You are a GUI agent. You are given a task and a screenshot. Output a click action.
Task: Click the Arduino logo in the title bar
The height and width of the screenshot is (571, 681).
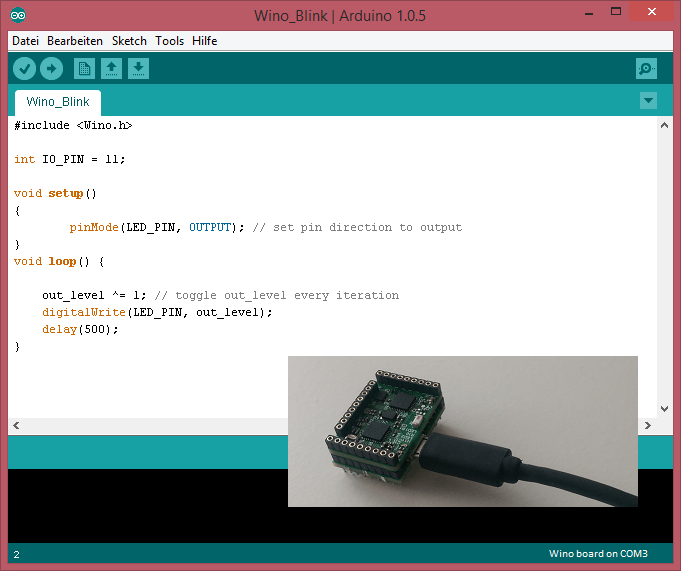tap(18, 15)
